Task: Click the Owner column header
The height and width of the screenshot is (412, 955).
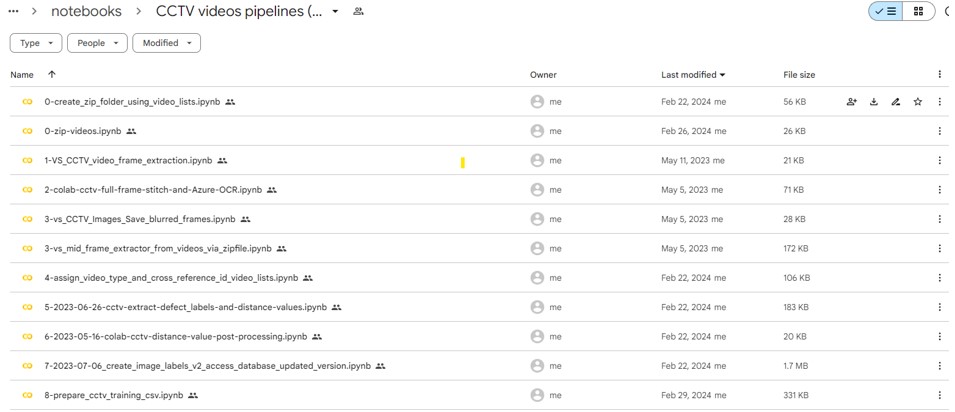Action: (543, 75)
